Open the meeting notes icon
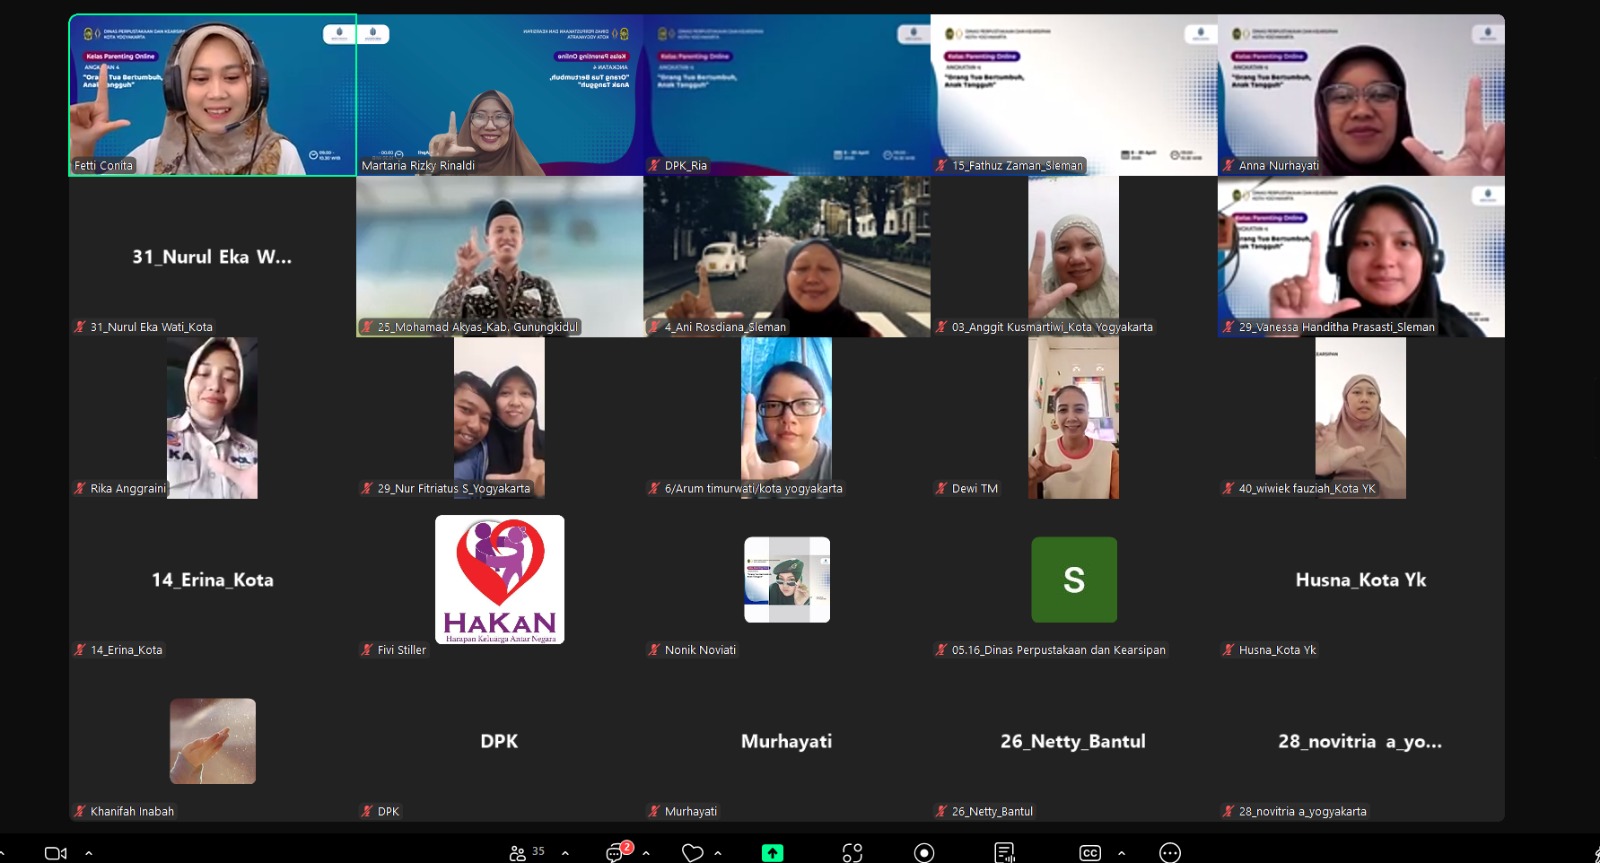1600x863 pixels. click(1004, 853)
